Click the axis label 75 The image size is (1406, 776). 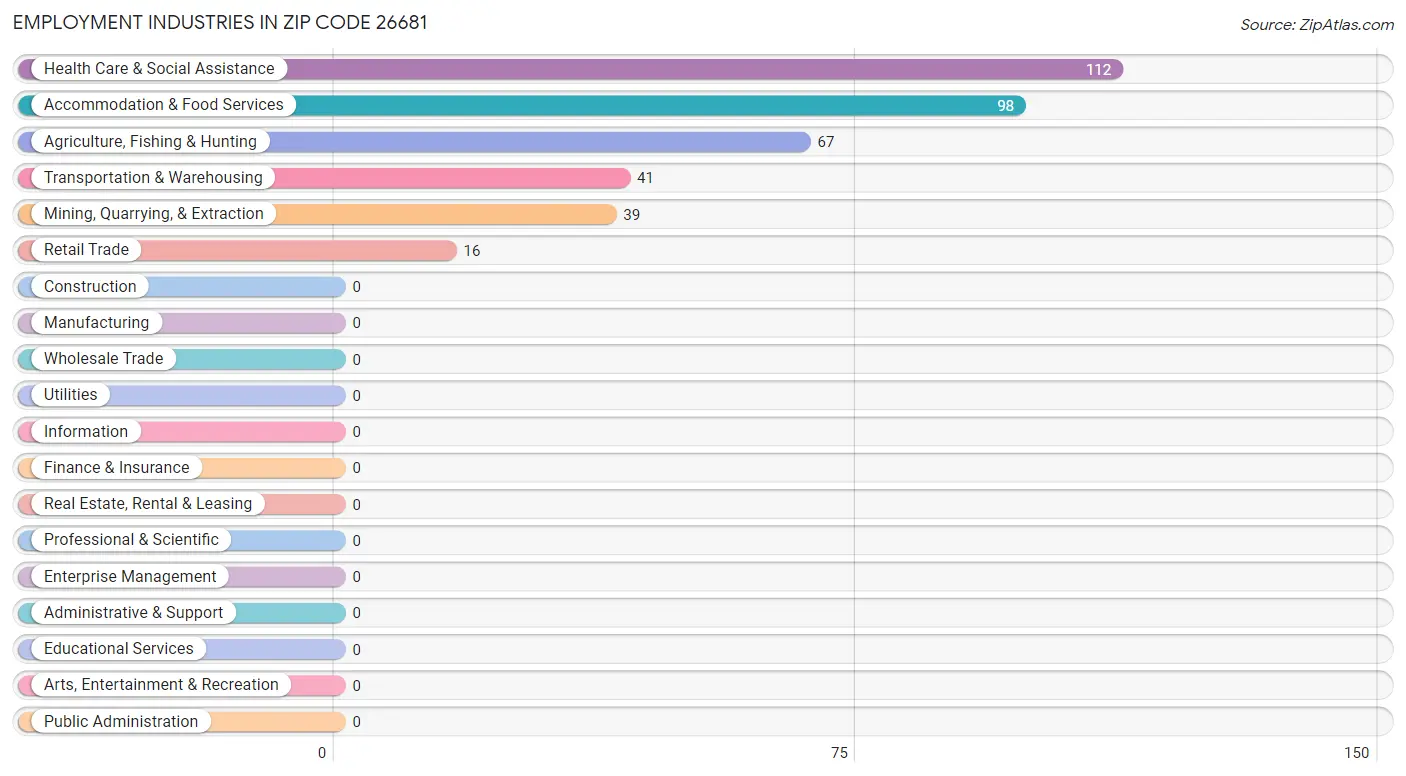click(839, 753)
